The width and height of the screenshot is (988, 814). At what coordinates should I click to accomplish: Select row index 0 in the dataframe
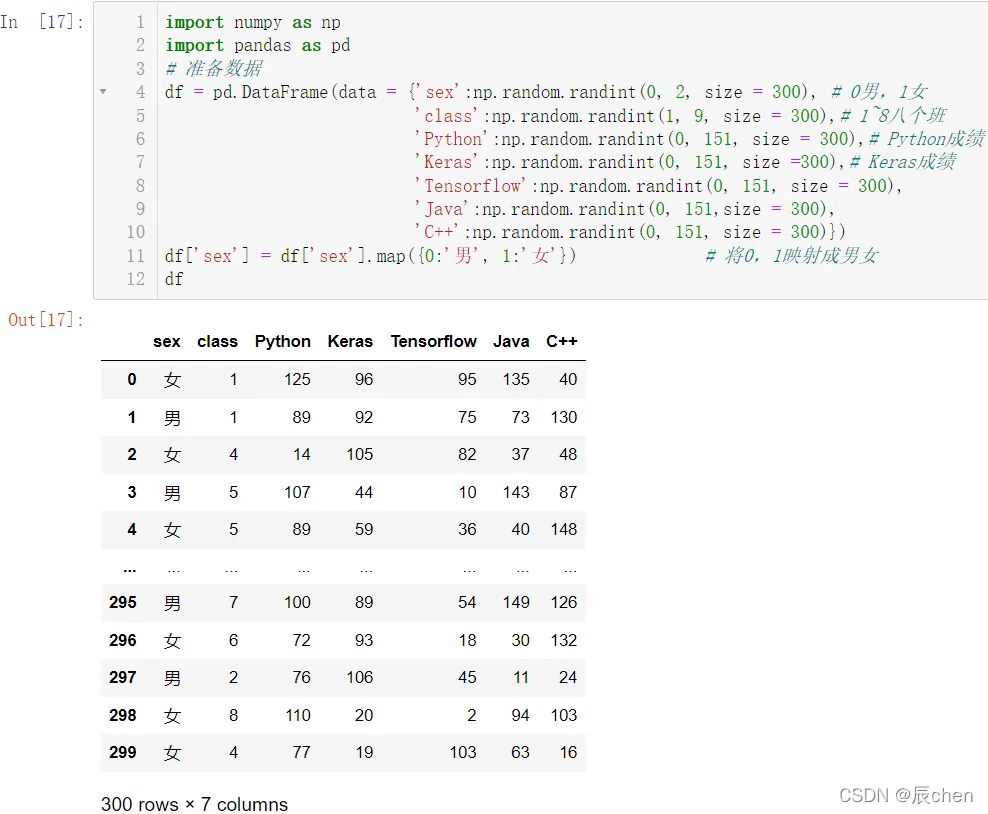(x=131, y=379)
